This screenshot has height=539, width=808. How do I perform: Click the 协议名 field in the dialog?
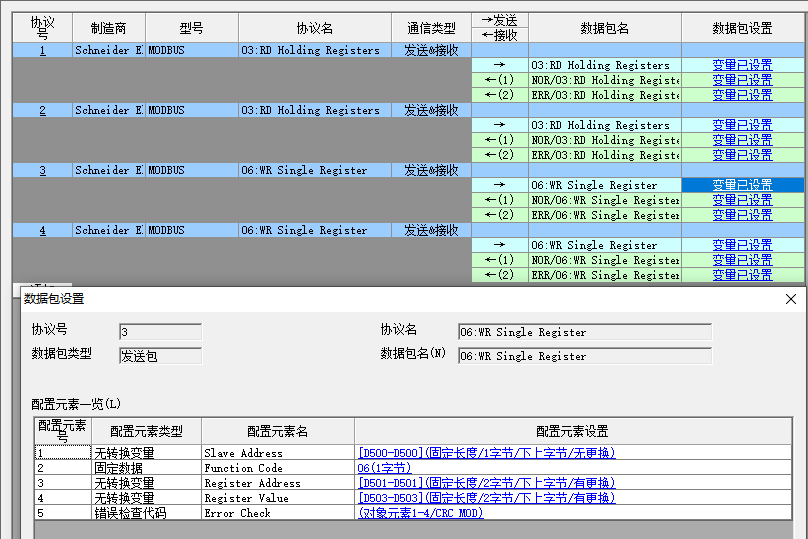point(584,332)
